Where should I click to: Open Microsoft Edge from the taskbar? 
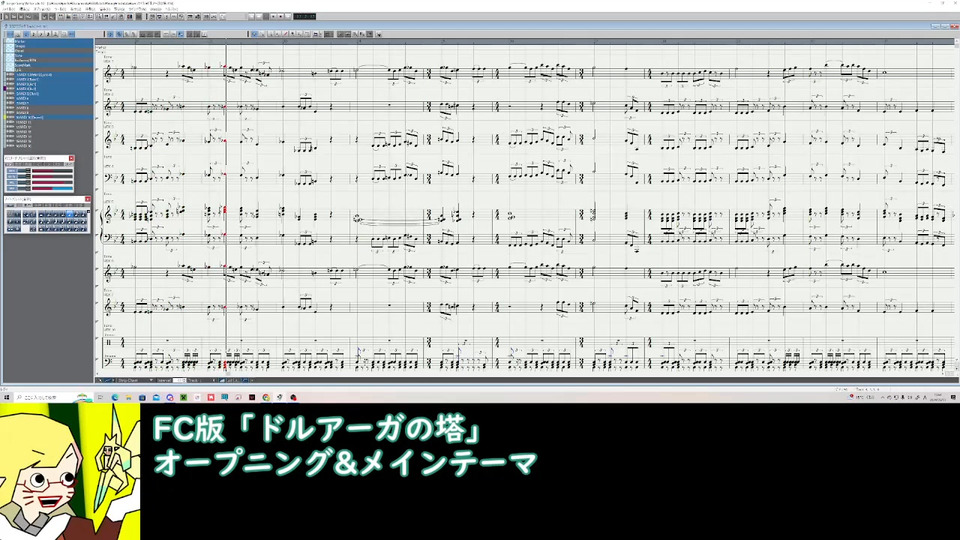pyautogui.click(x=115, y=397)
